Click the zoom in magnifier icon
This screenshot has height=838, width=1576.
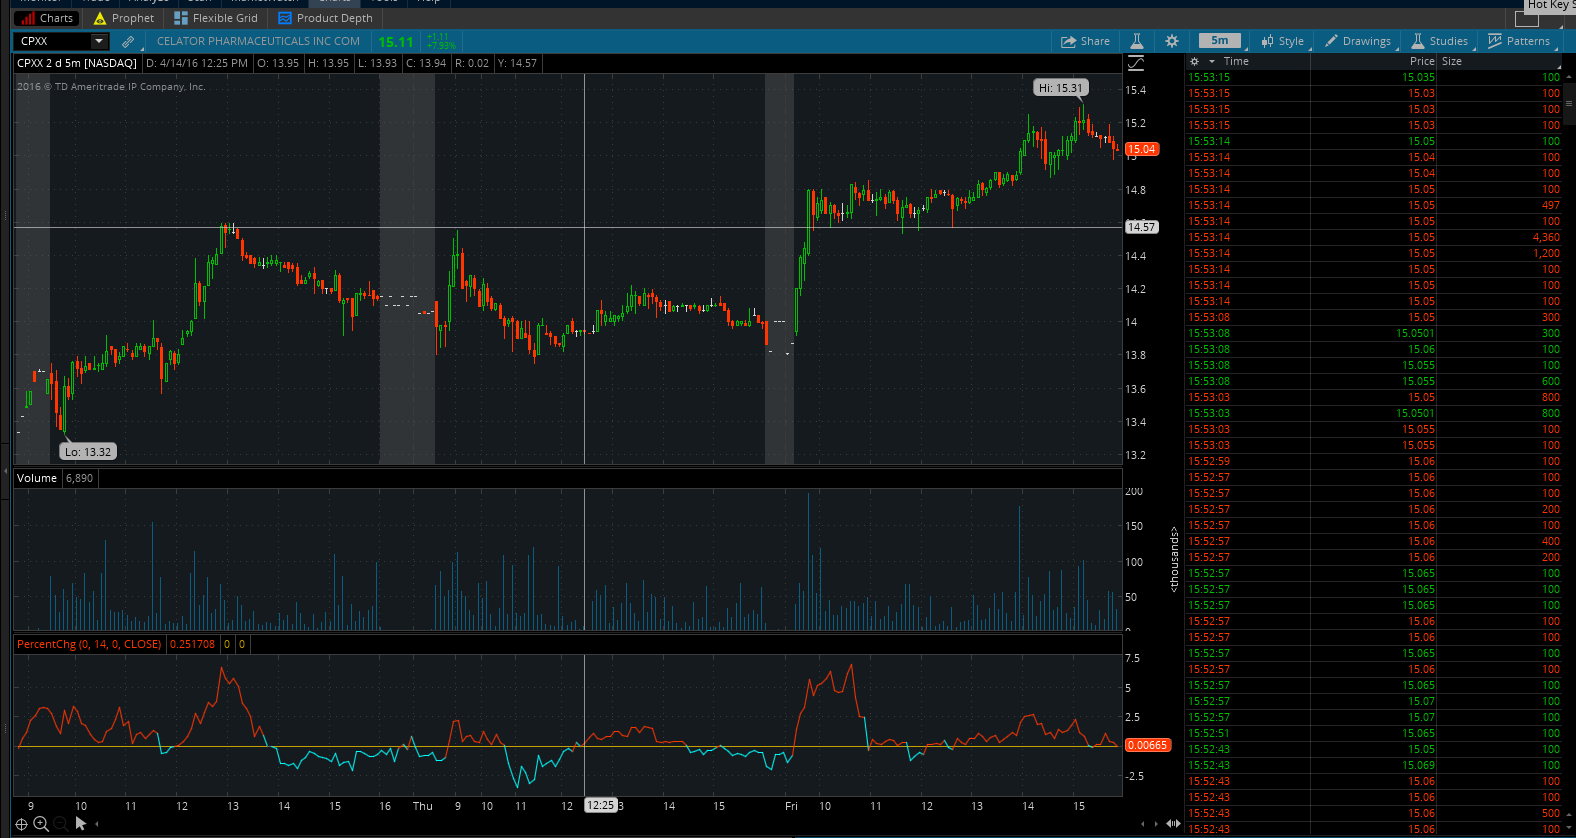[41, 824]
